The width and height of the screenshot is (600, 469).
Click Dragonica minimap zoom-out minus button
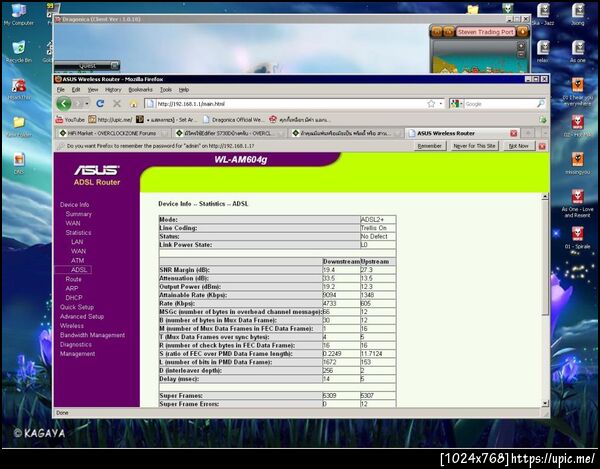click(x=521, y=54)
